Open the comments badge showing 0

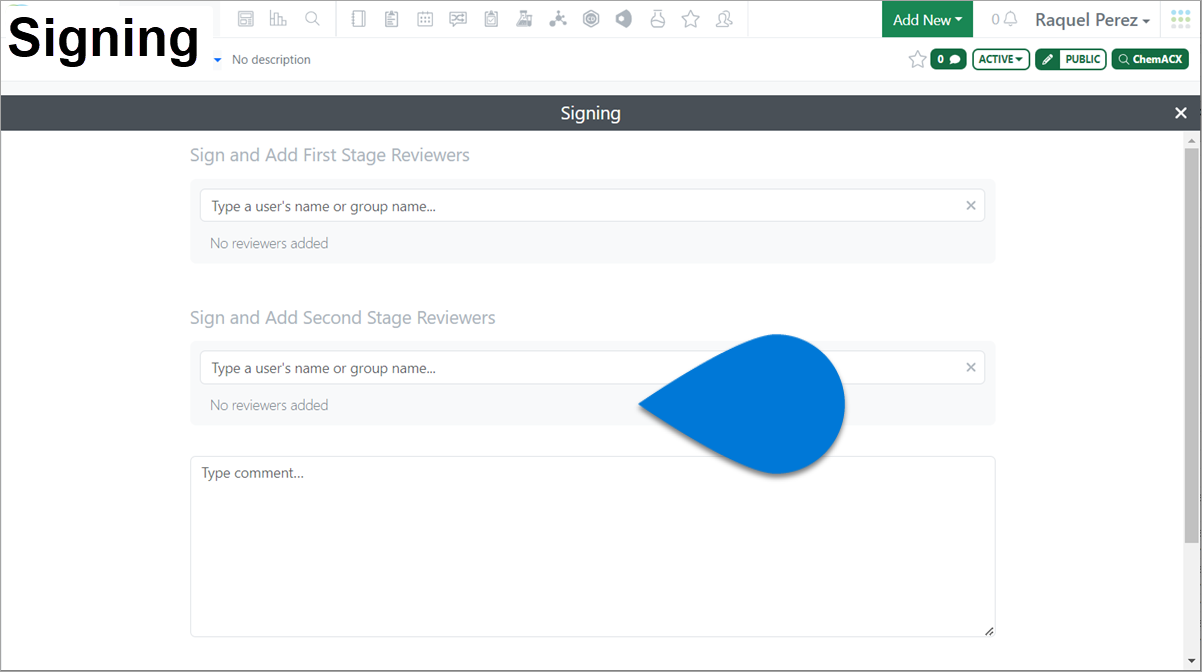[948, 59]
